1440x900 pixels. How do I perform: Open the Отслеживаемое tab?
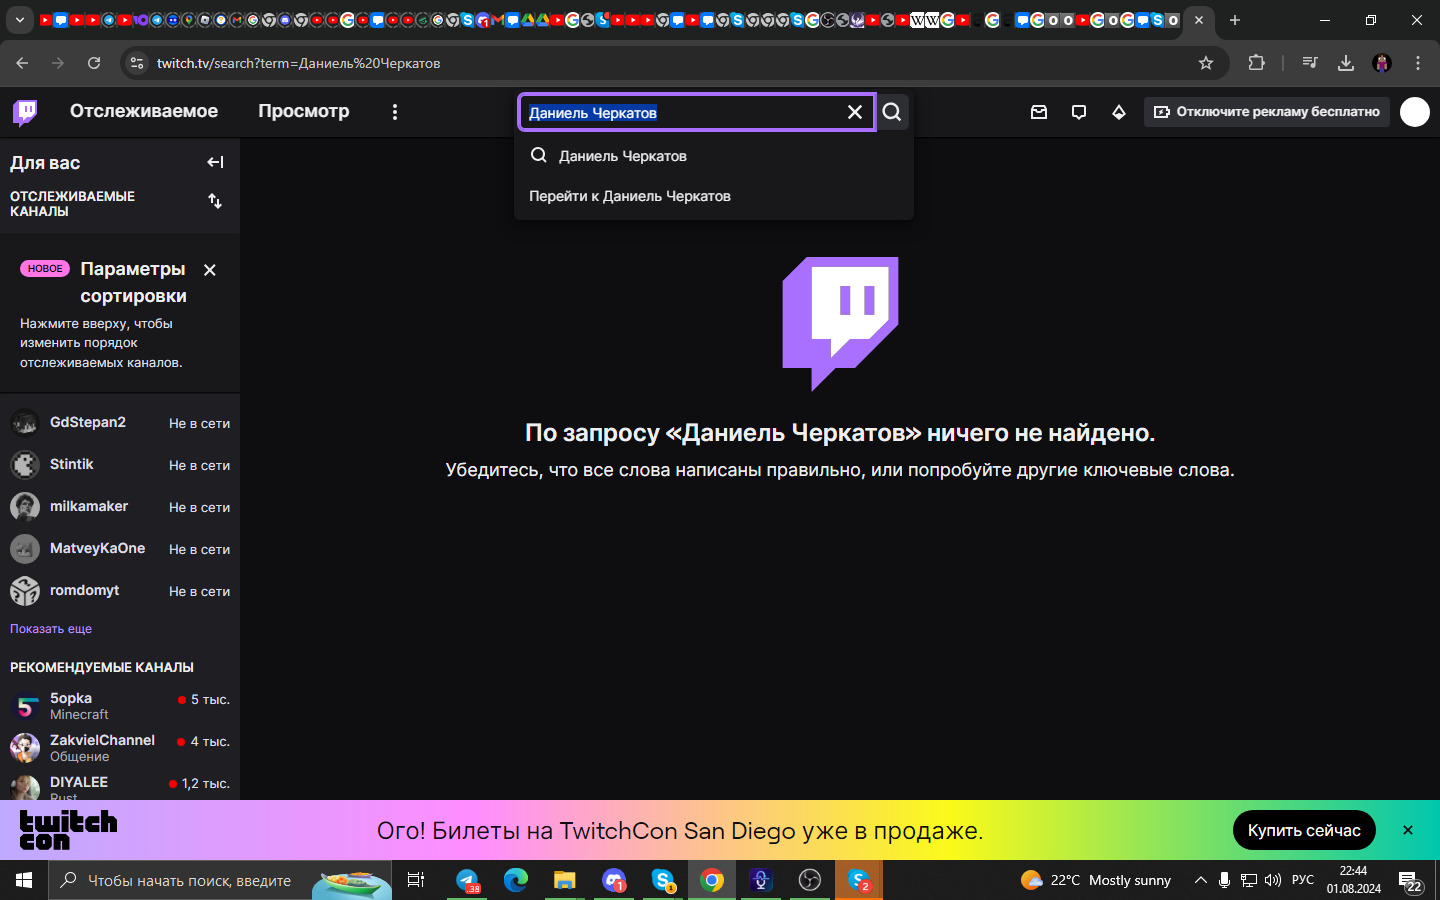144,111
